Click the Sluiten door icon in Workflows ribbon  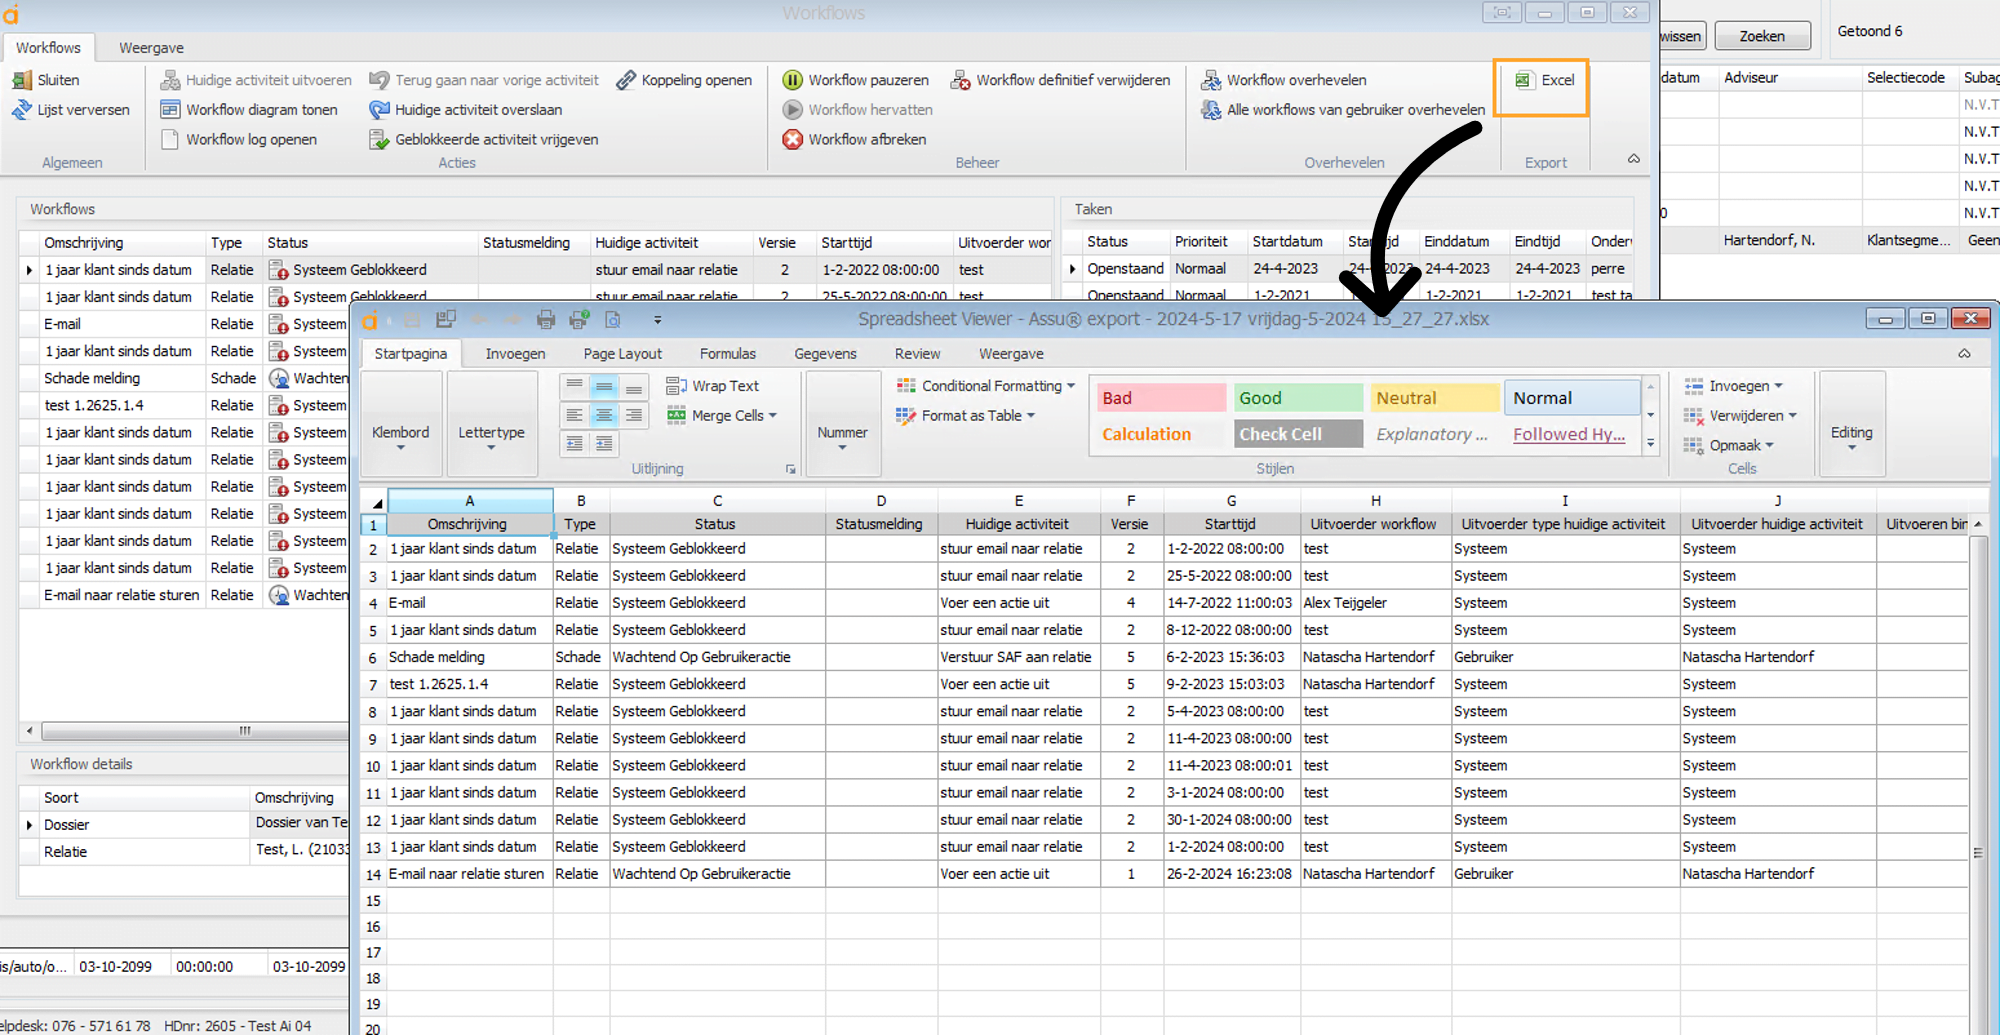coord(22,80)
